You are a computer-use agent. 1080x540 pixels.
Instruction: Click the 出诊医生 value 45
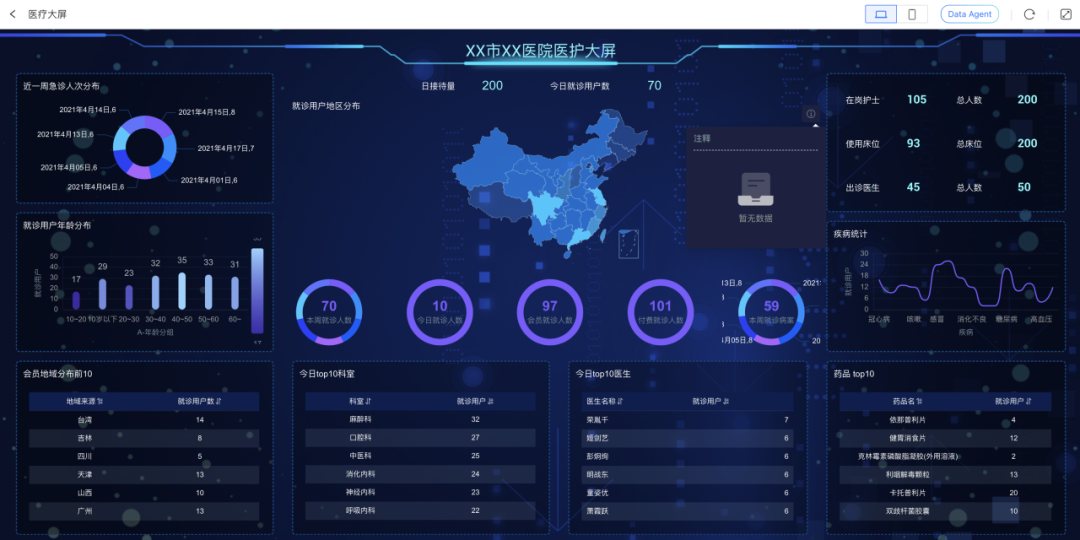coord(913,187)
